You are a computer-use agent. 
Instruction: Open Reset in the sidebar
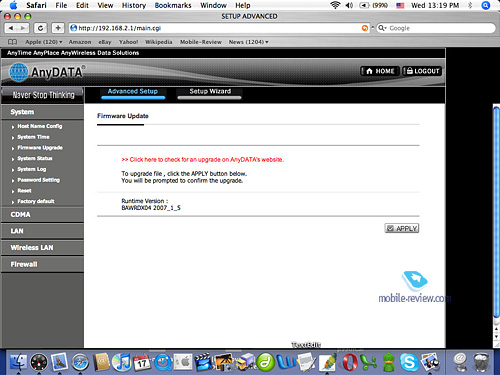point(24,191)
